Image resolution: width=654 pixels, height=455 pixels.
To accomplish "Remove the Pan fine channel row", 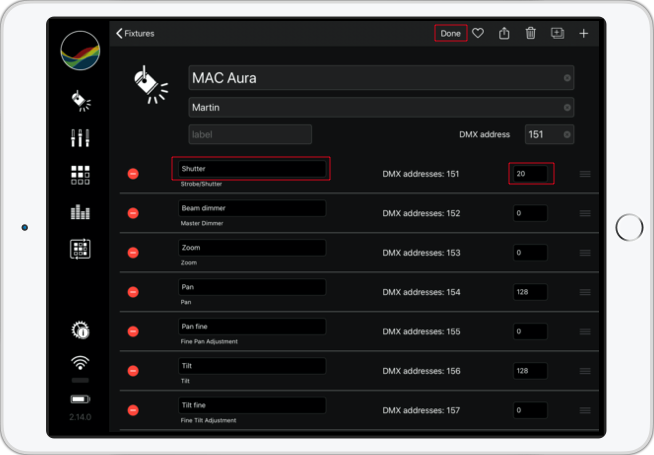I will point(133,332).
